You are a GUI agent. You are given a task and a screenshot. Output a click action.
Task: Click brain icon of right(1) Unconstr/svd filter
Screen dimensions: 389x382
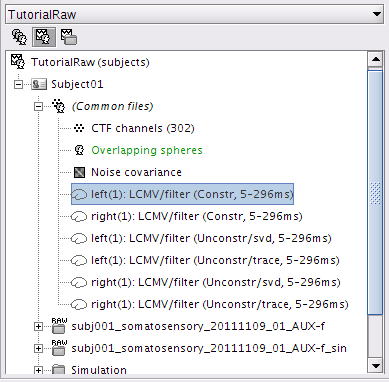[x=79, y=283]
